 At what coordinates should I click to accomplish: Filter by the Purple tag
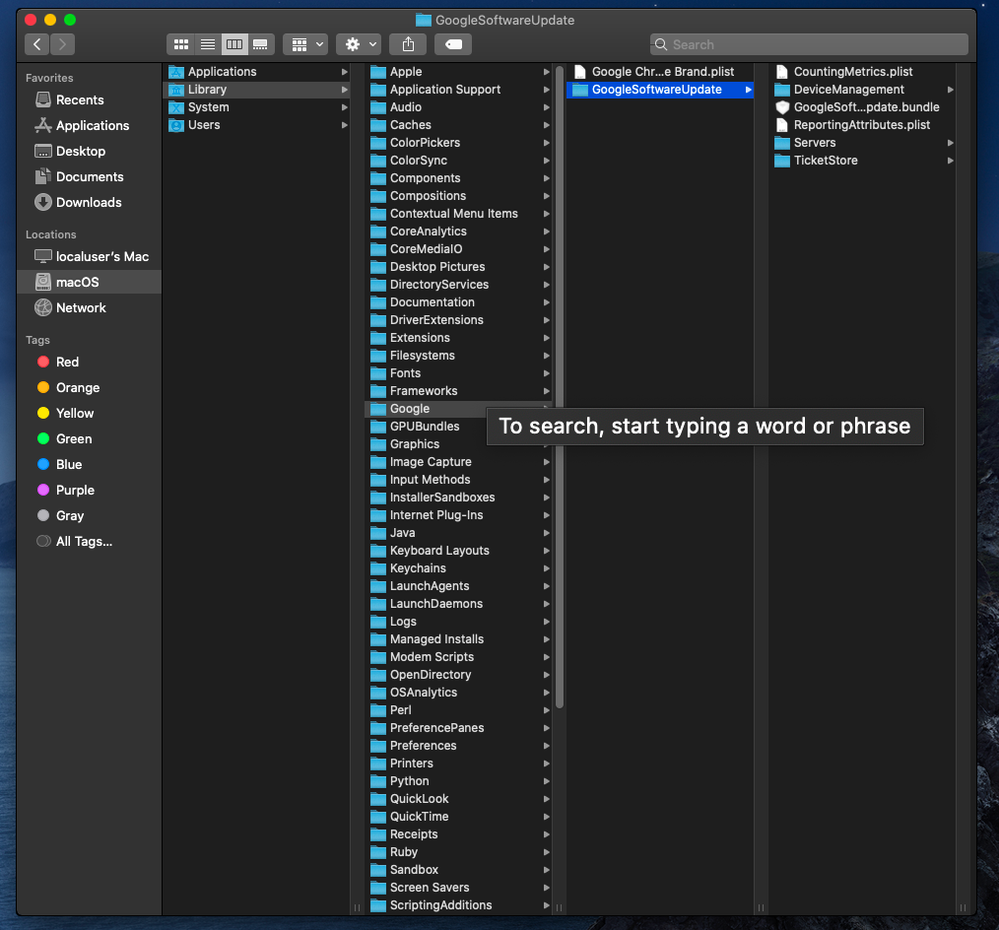(89, 490)
